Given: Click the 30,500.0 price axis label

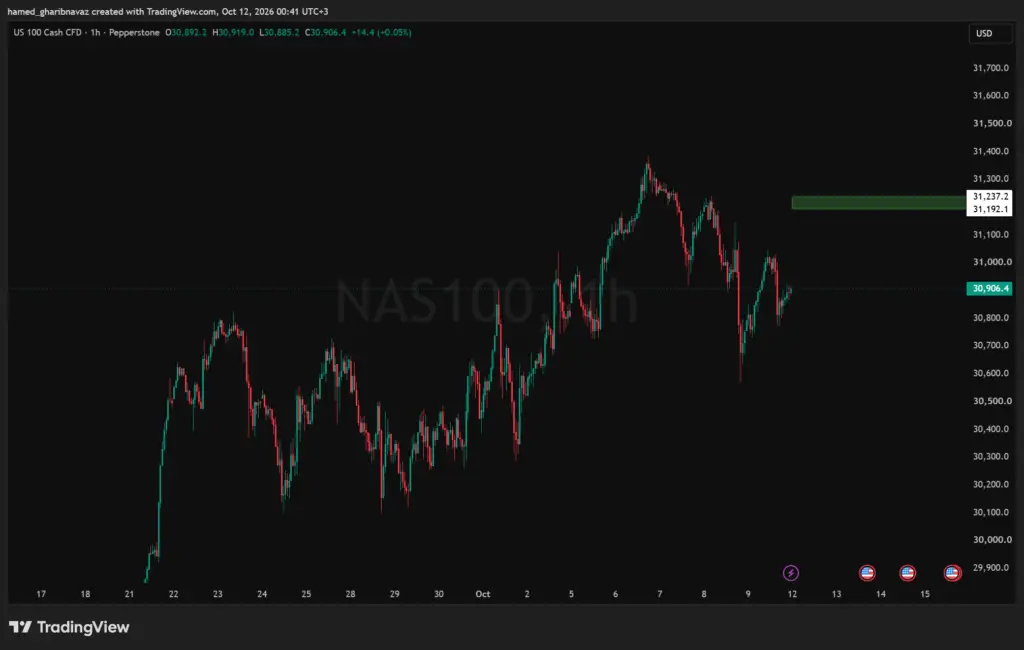Looking at the screenshot, I should click(992, 401).
